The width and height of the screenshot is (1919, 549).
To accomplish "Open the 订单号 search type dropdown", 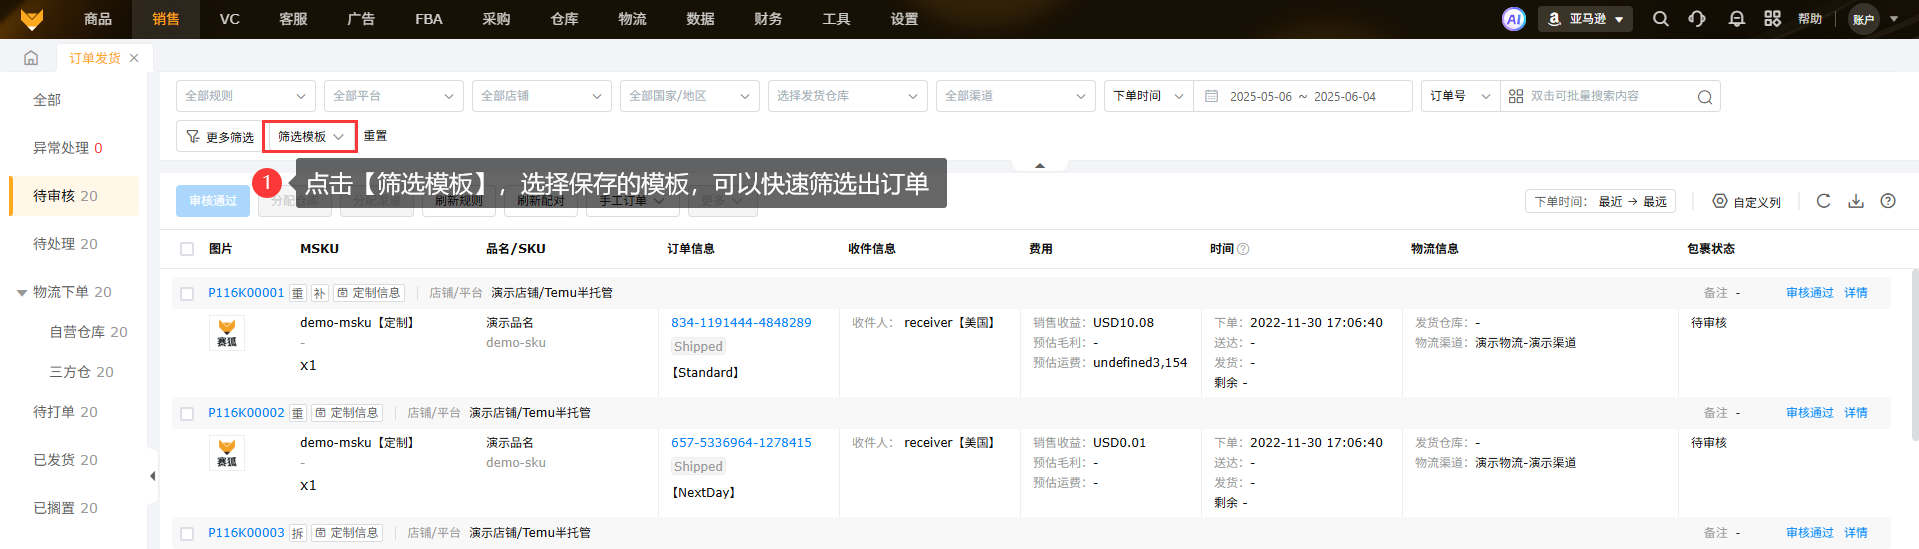I will coord(1460,96).
